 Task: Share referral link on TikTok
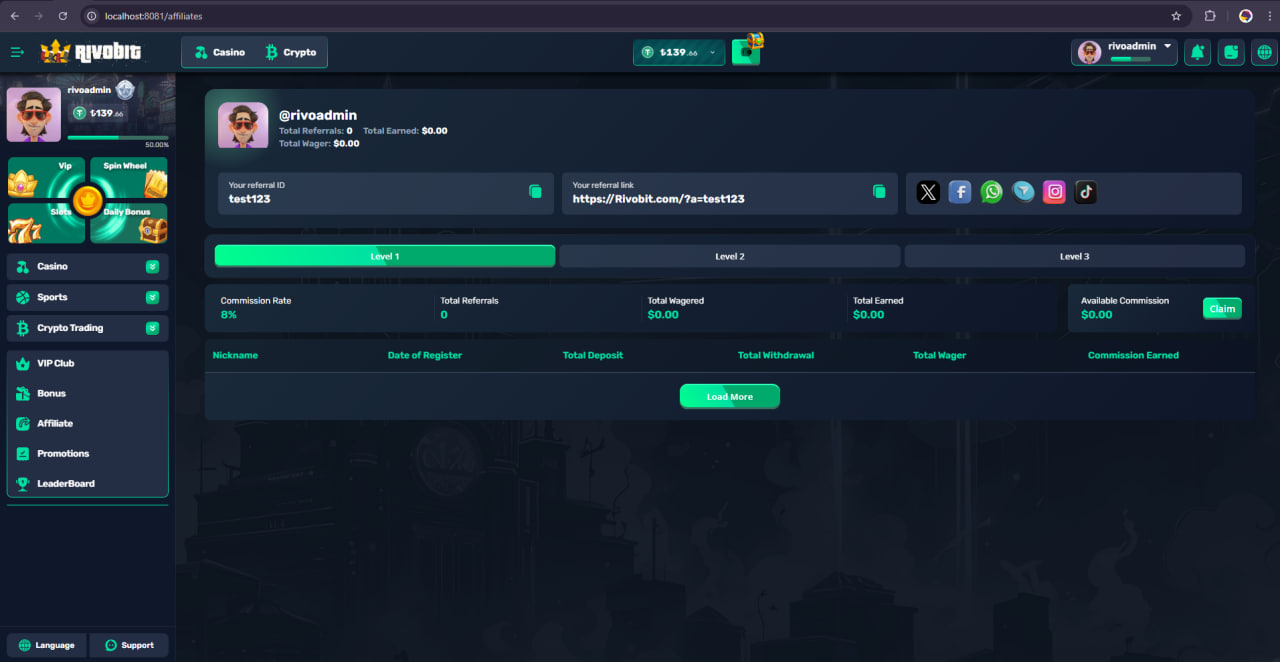click(1086, 192)
